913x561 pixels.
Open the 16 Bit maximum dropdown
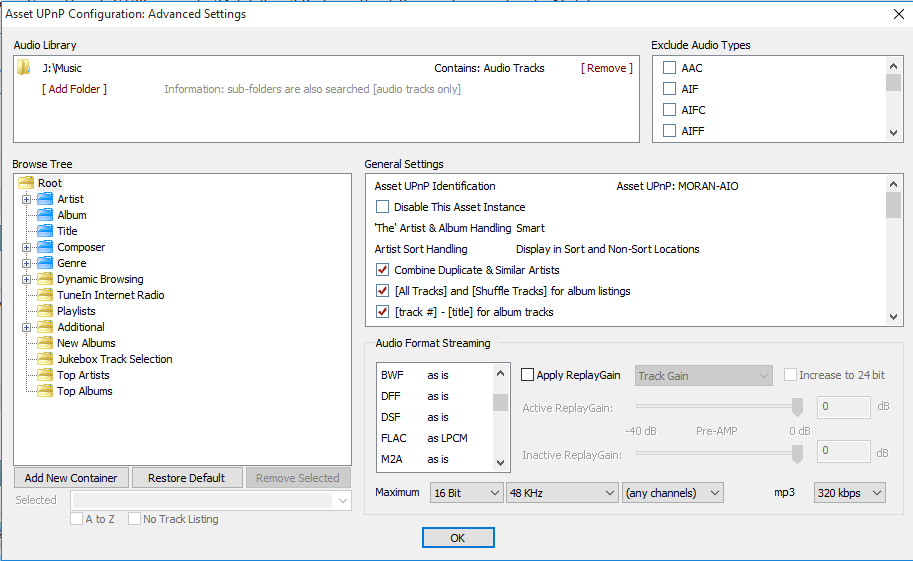click(x=466, y=493)
